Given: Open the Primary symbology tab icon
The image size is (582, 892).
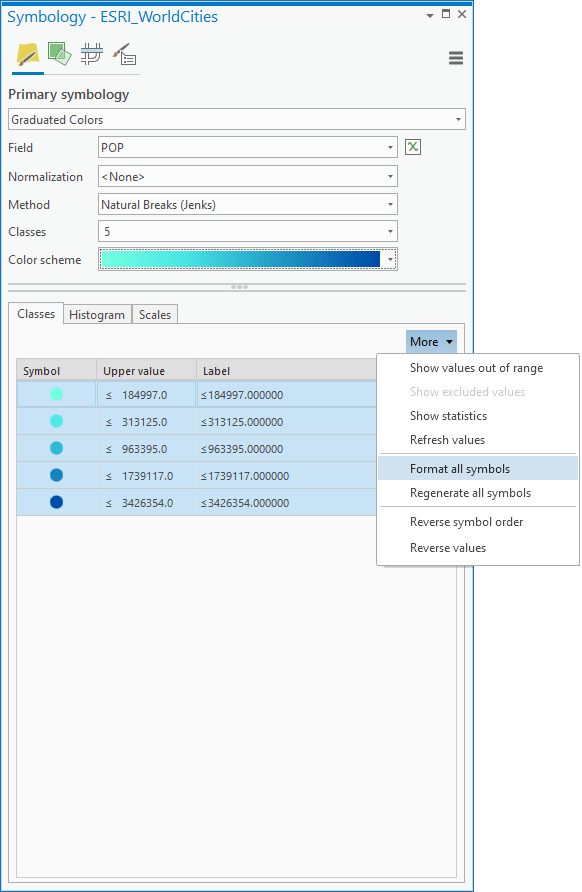Looking at the screenshot, I should tap(27, 55).
